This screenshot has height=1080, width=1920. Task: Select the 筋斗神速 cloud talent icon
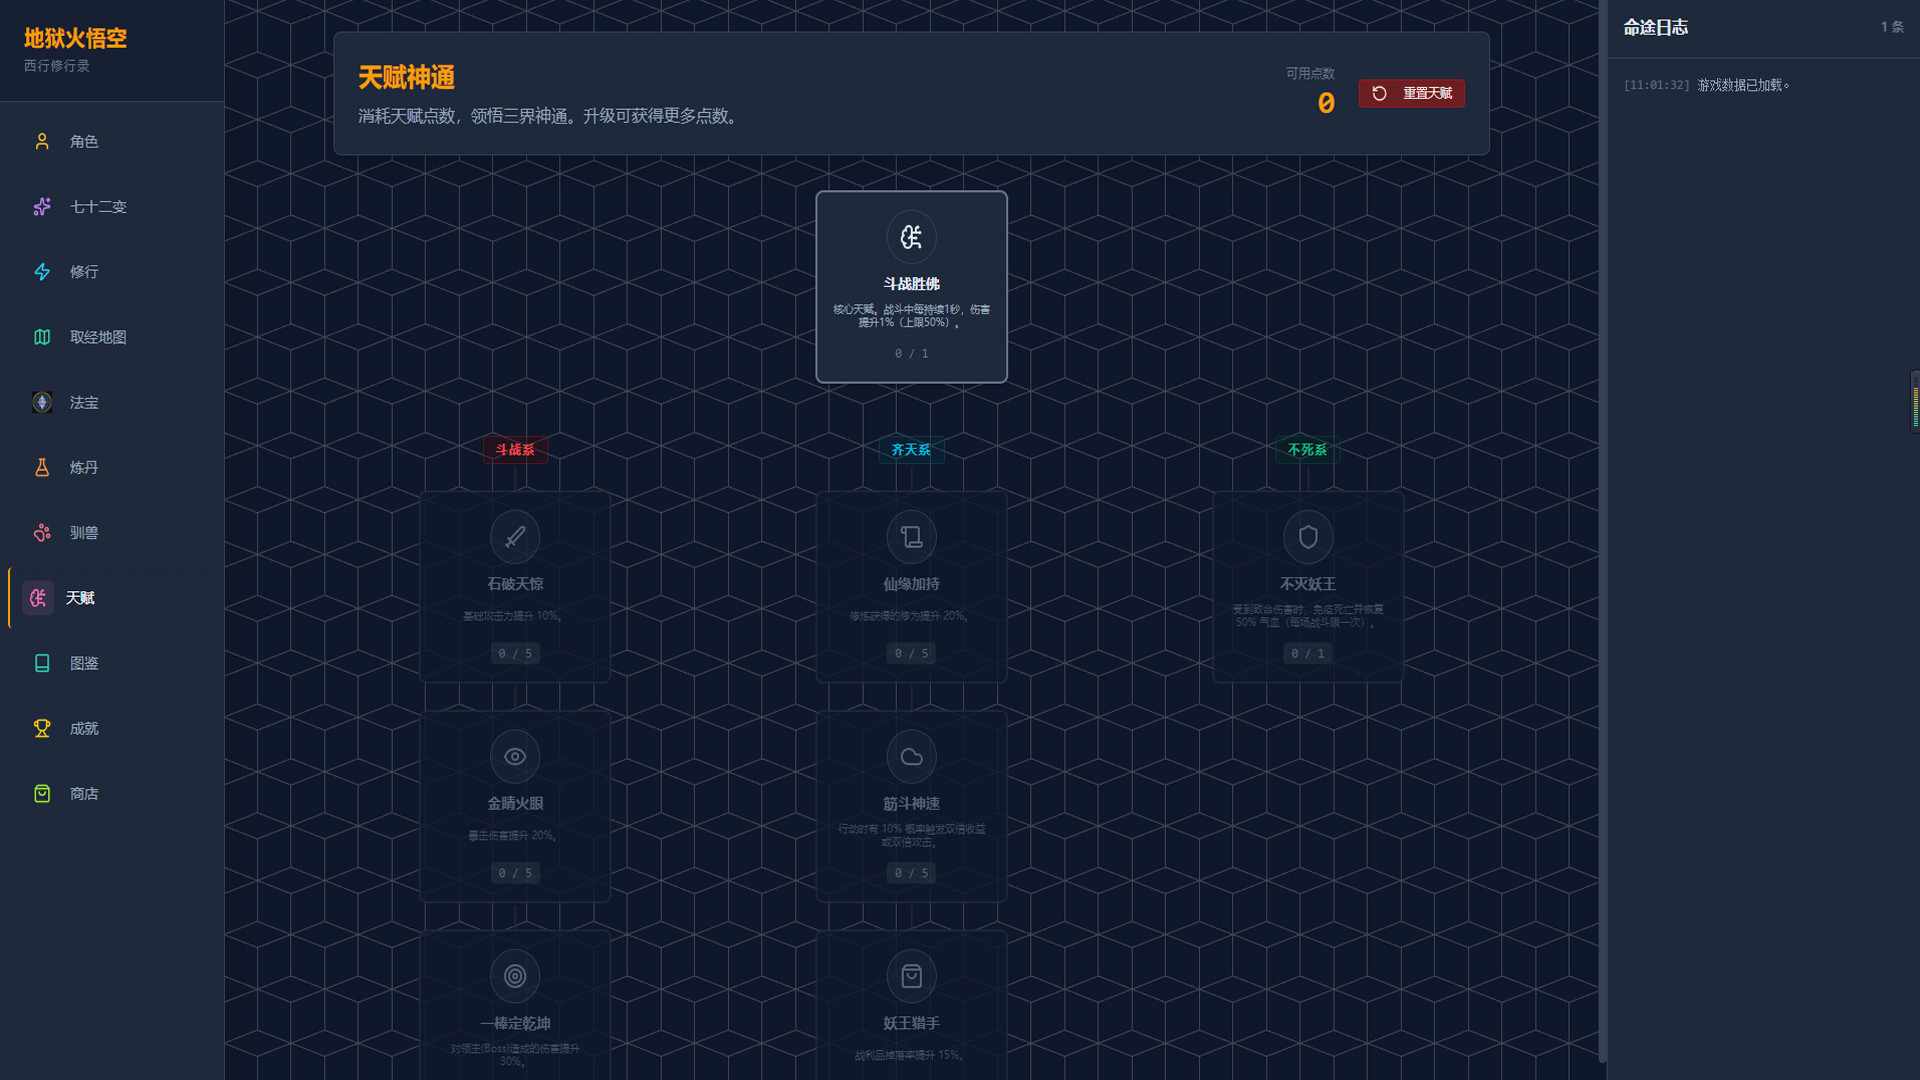point(911,756)
